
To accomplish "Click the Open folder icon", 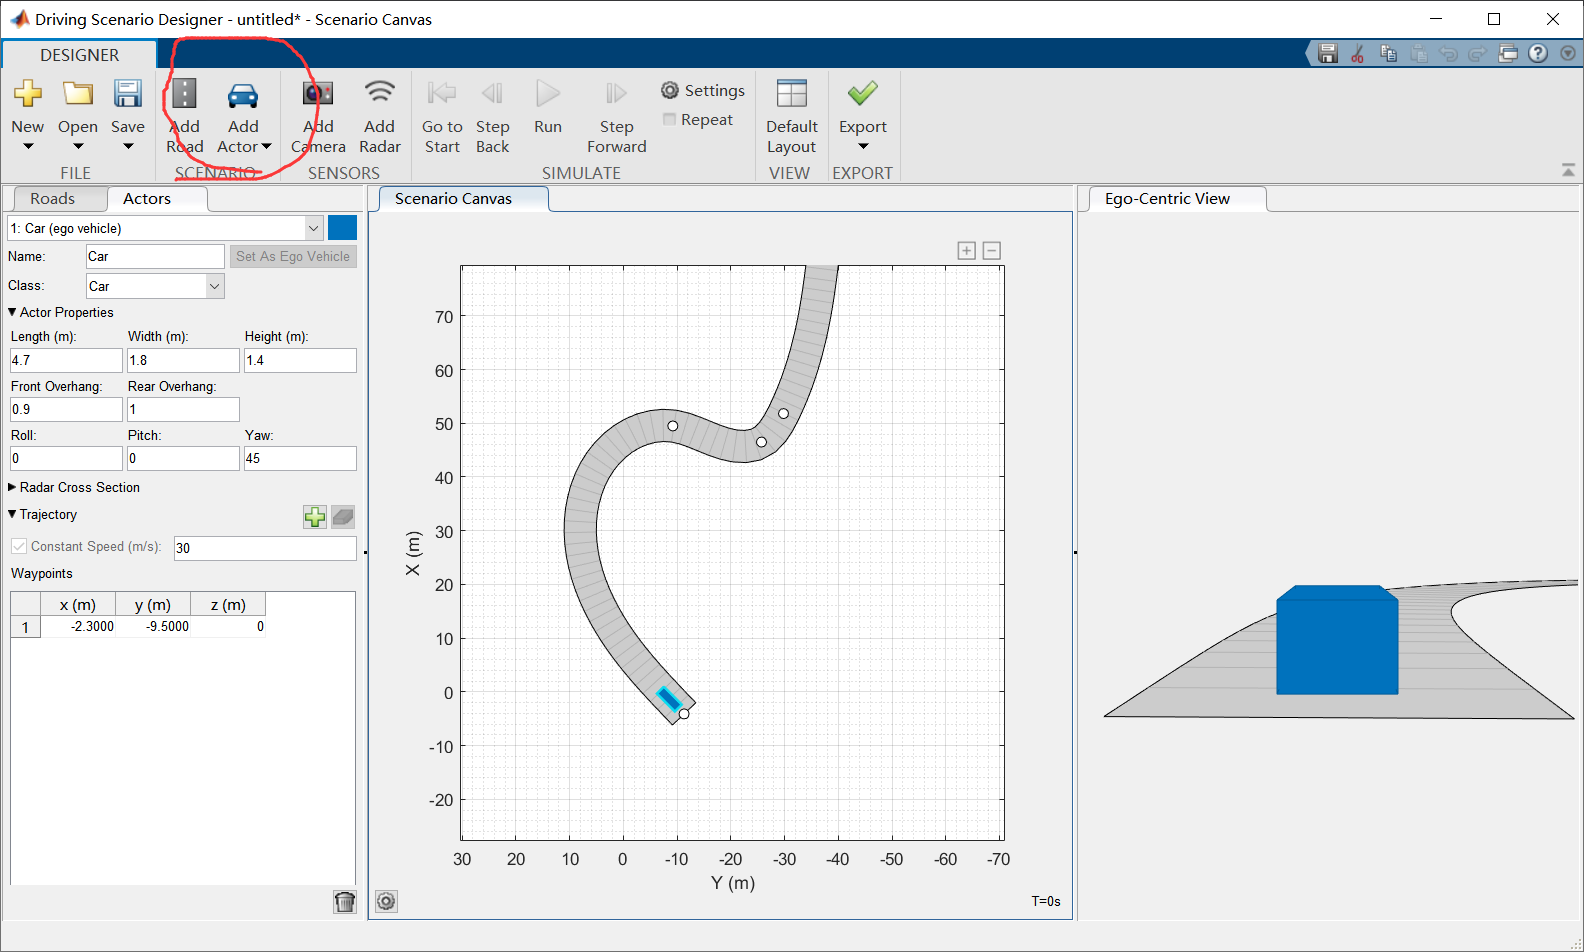I will [78, 94].
